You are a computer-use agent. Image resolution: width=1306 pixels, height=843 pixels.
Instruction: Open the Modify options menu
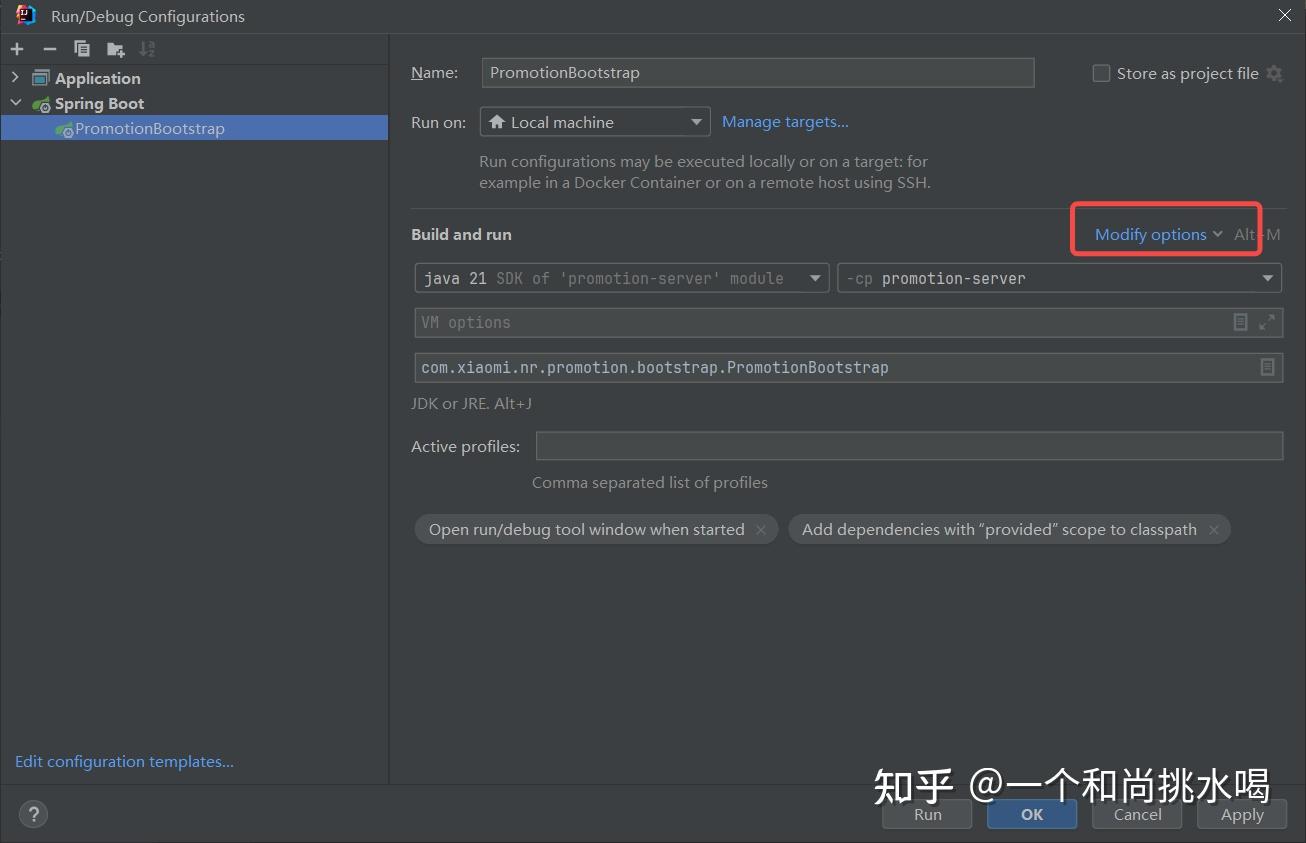pyautogui.click(x=1151, y=234)
